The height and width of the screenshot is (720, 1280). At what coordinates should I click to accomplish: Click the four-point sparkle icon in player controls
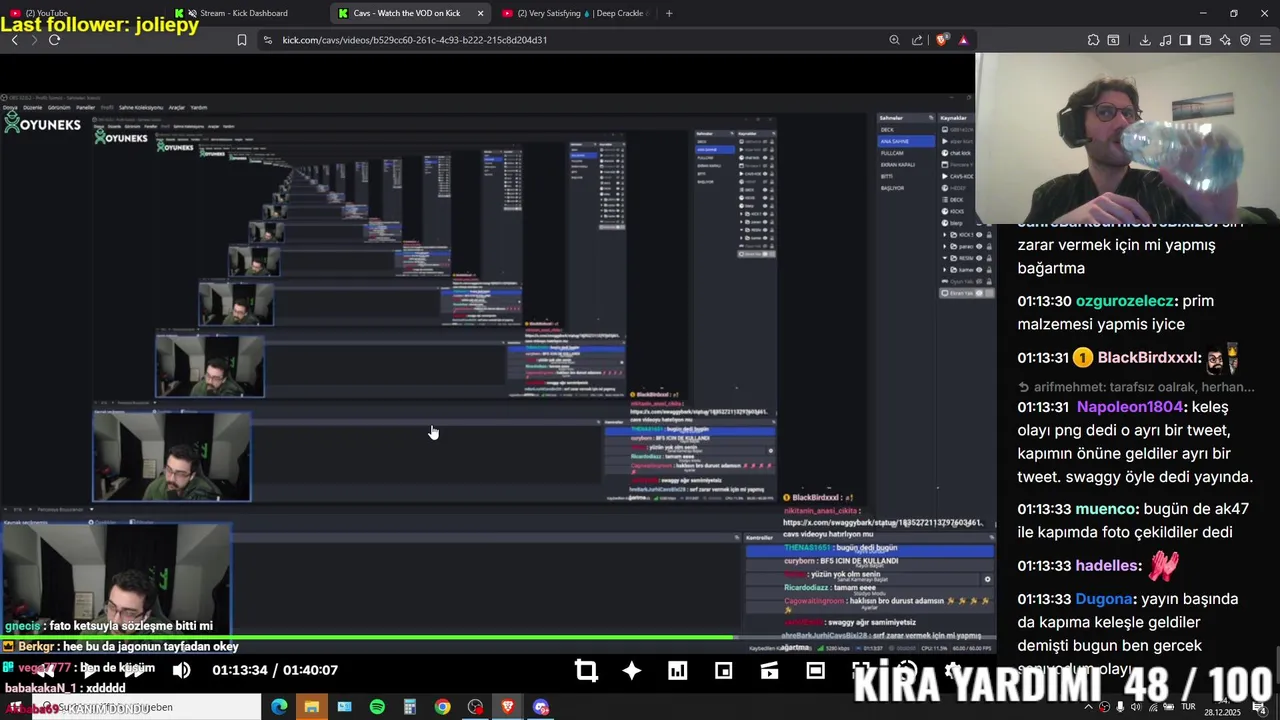coord(632,671)
